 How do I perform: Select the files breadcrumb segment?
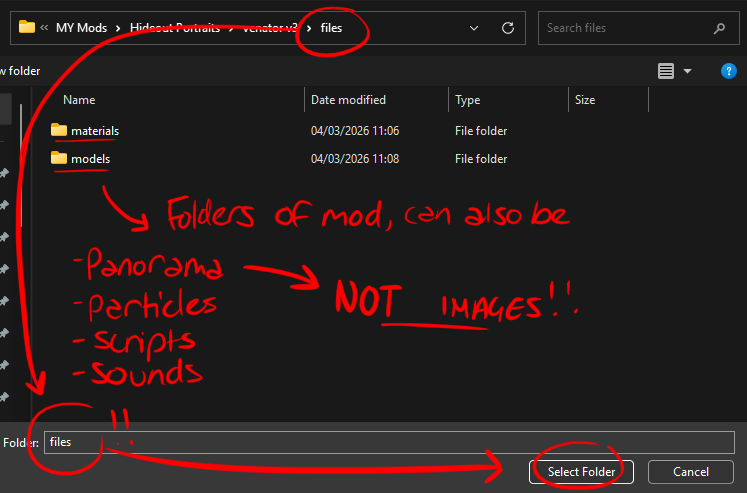[331, 28]
